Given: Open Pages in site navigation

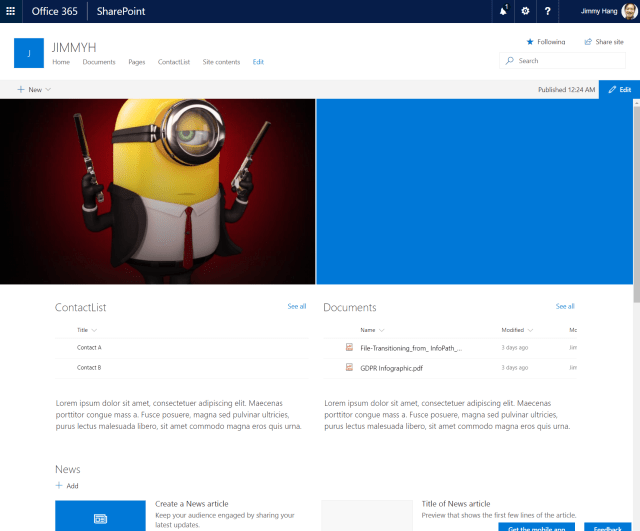Looking at the screenshot, I should pyautogui.click(x=137, y=62).
